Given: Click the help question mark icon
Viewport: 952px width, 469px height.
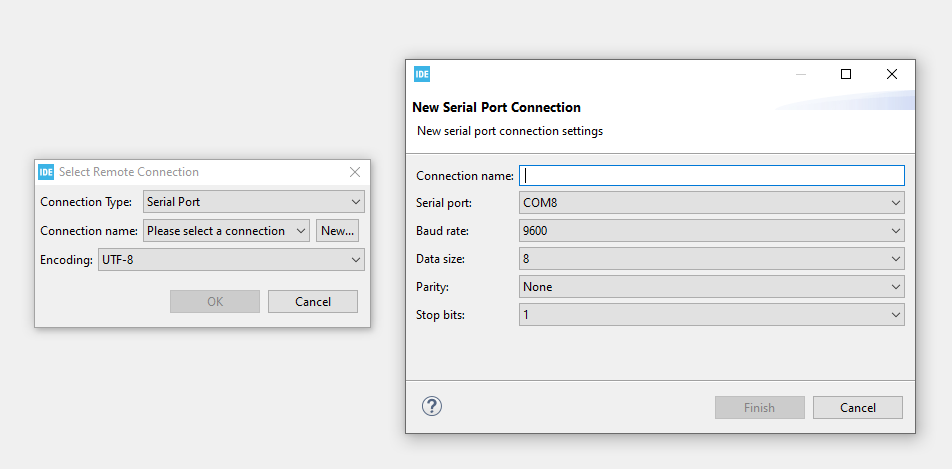Looking at the screenshot, I should (432, 406).
